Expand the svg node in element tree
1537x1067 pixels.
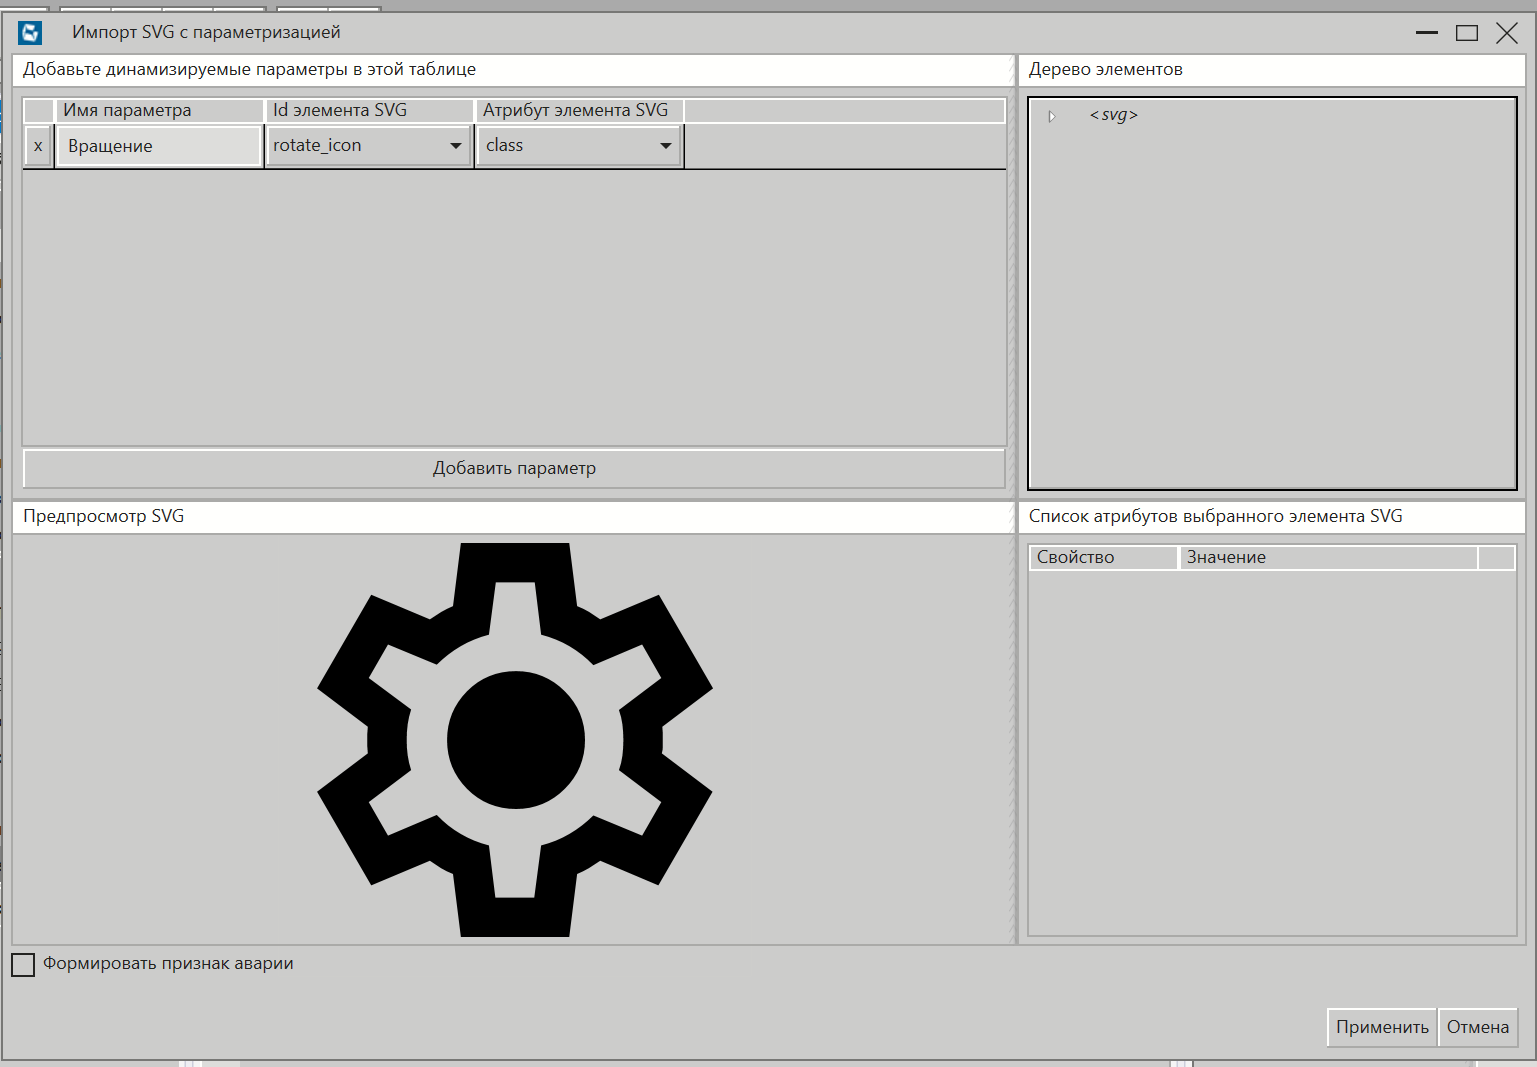(x=1051, y=116)
